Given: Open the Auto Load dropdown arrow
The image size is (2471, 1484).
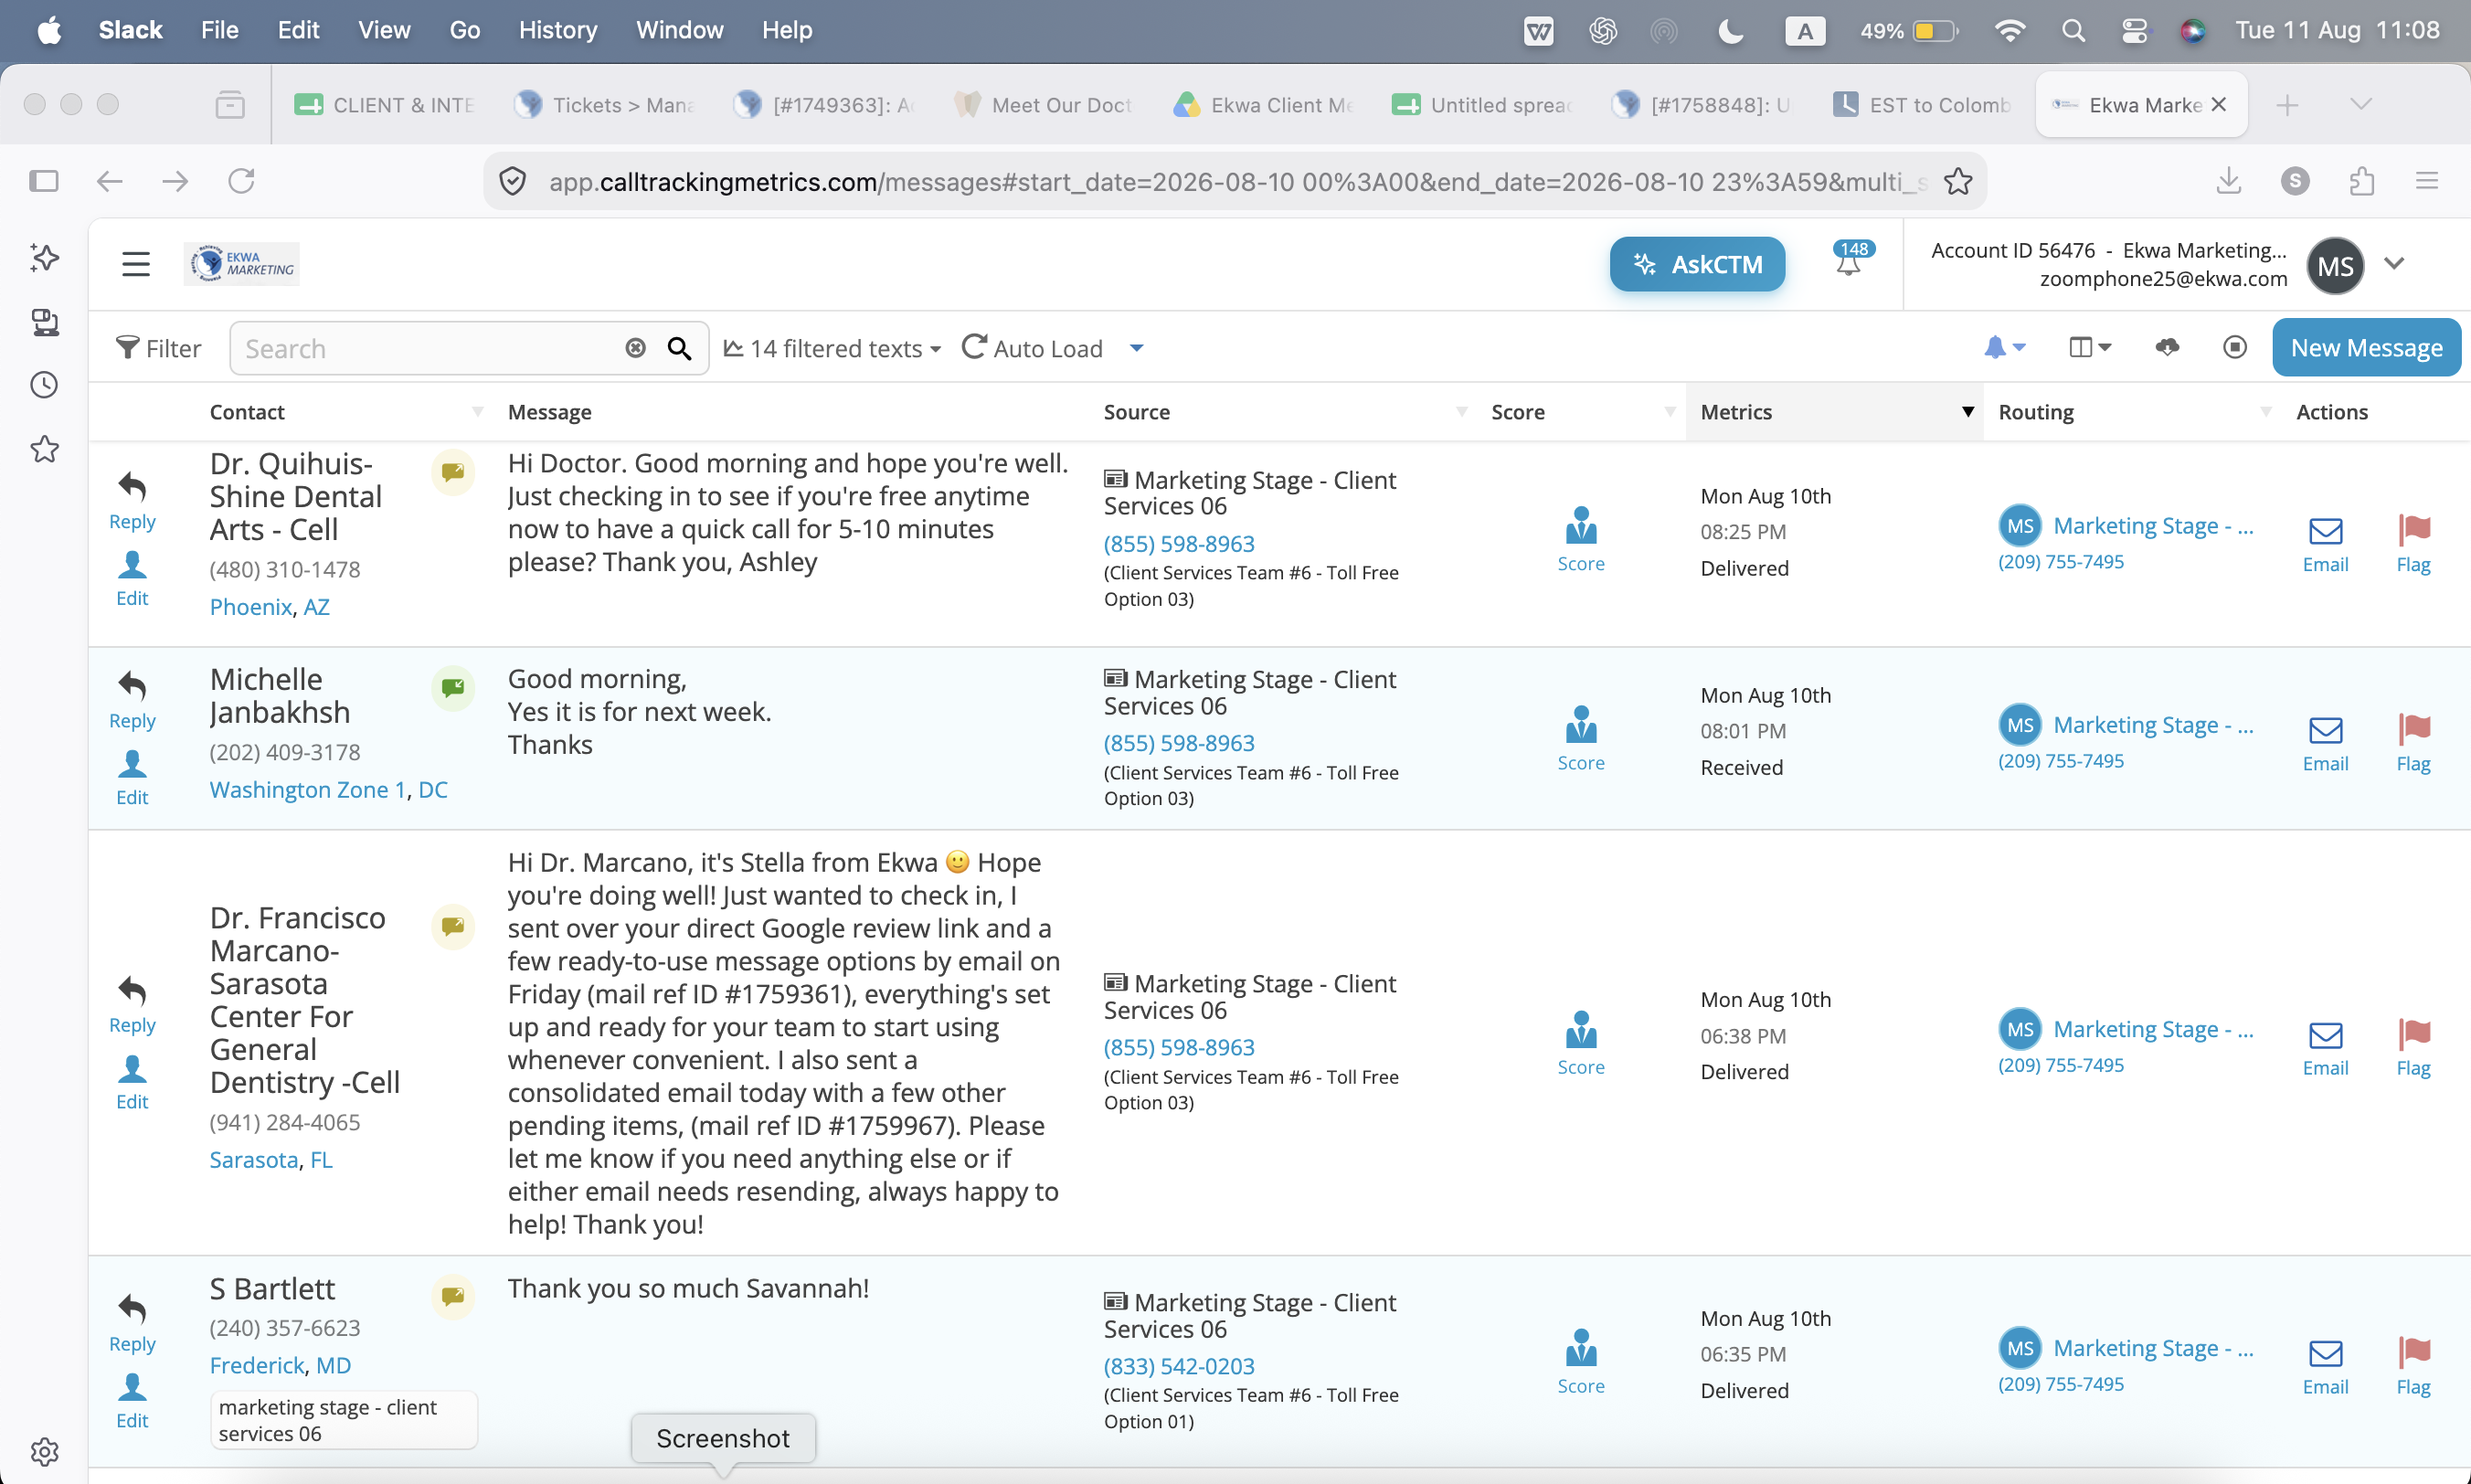Looking at the screenshot, I should click(x=1136, y=348).
